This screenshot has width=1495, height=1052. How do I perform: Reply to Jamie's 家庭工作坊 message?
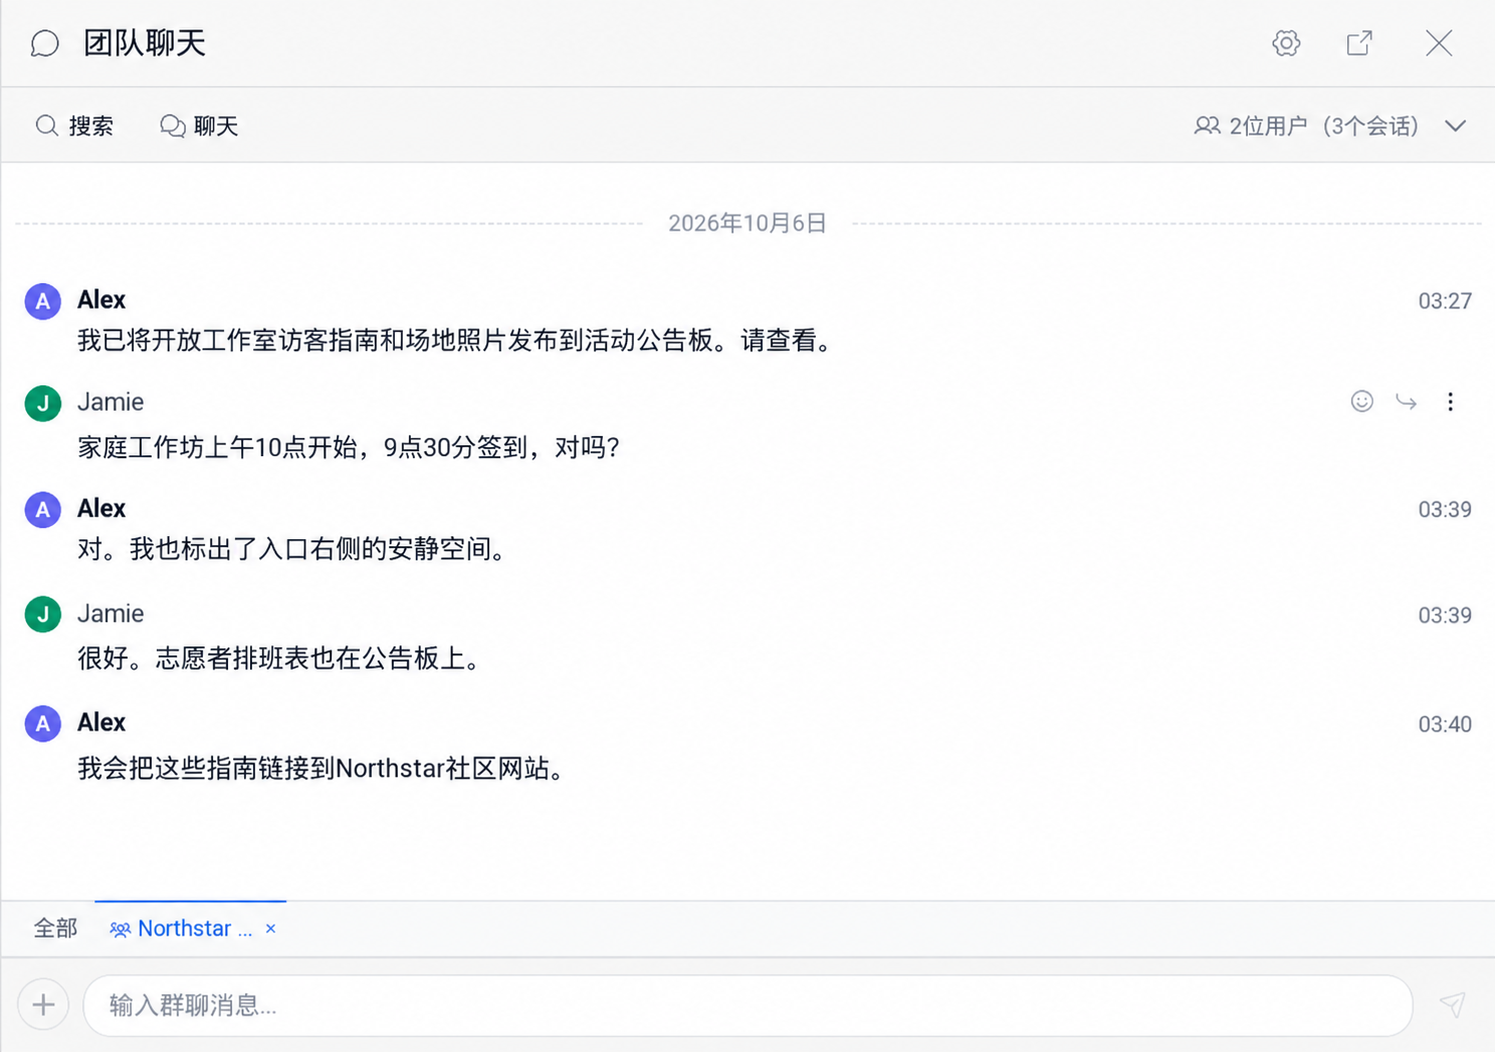pyautogui.click(x=1406, y=402)
